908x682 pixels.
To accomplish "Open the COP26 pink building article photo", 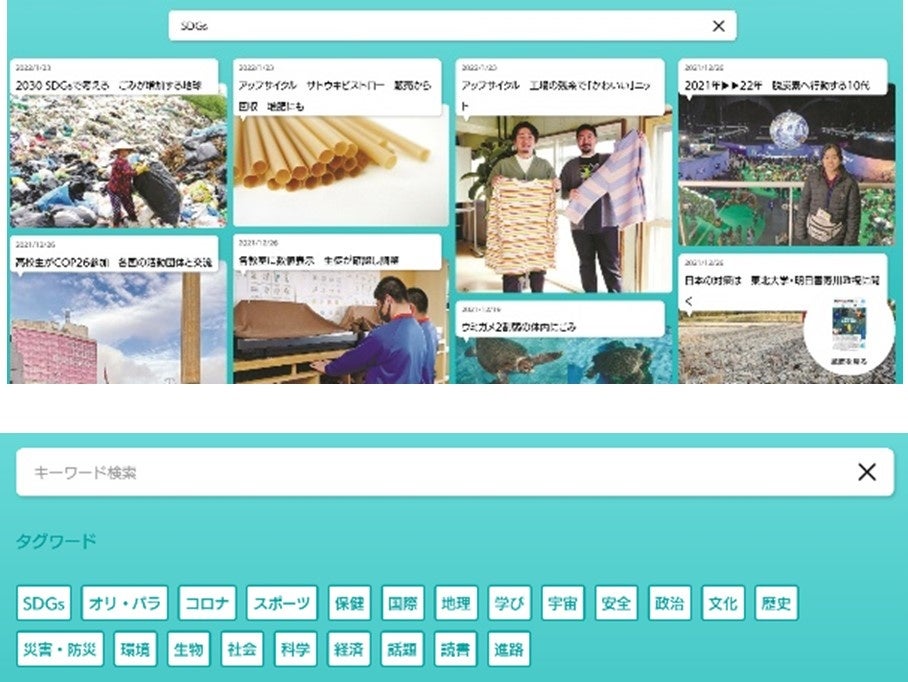I will tap(118, 328).
